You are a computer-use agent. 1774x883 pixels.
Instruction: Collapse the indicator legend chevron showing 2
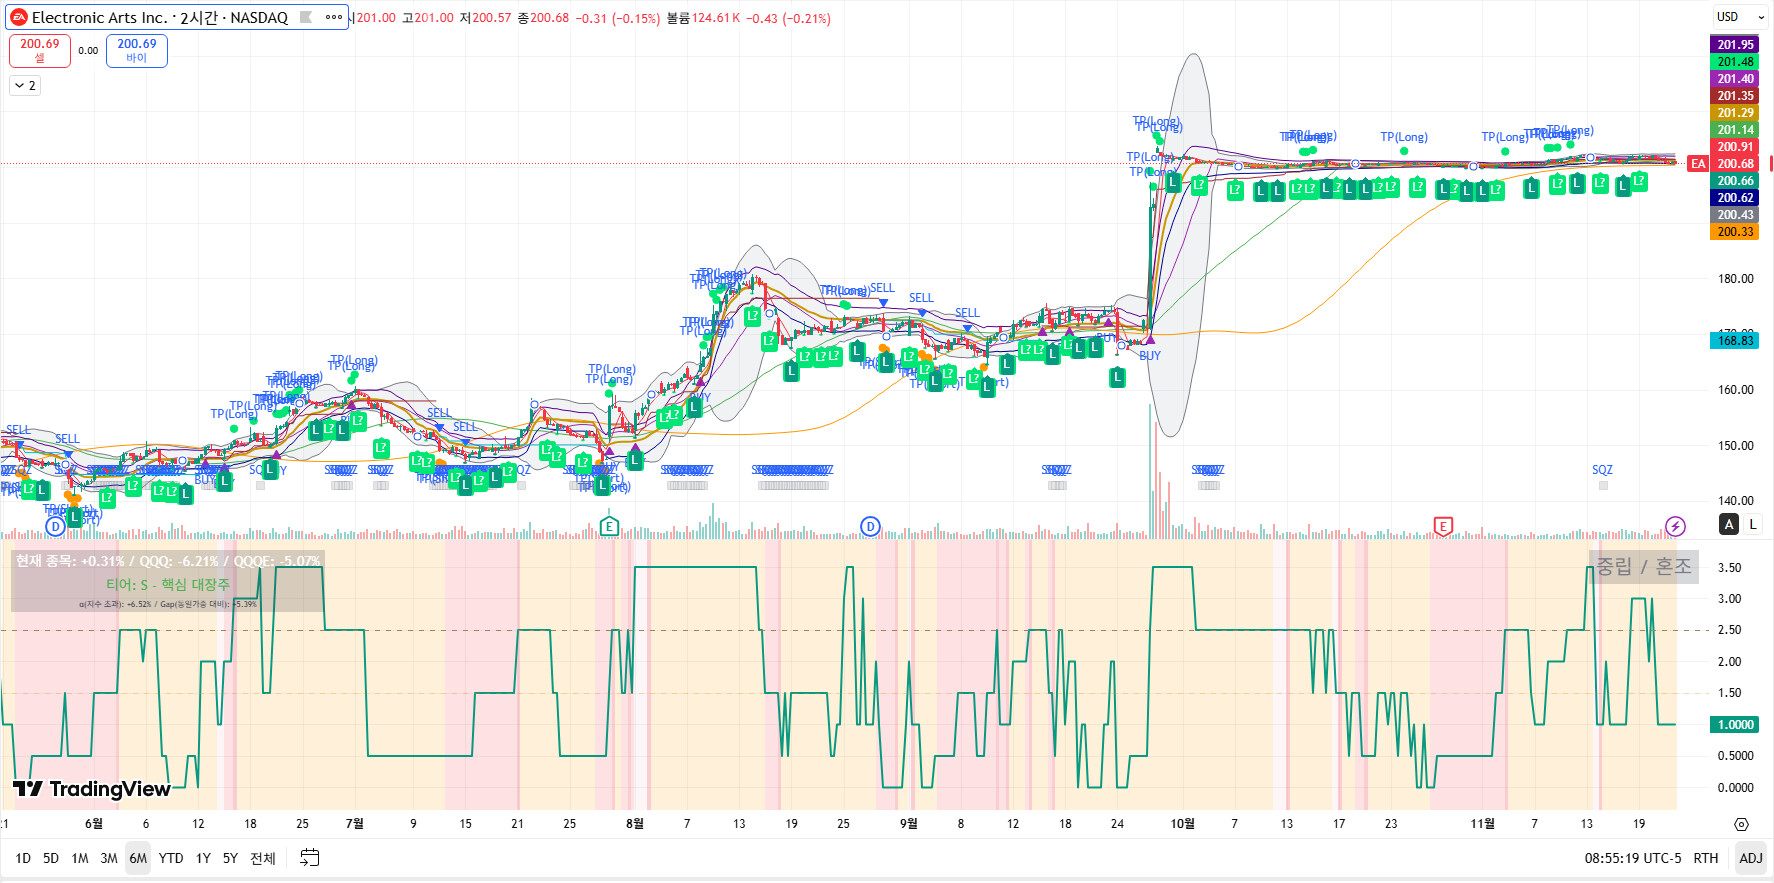point(25,86)
